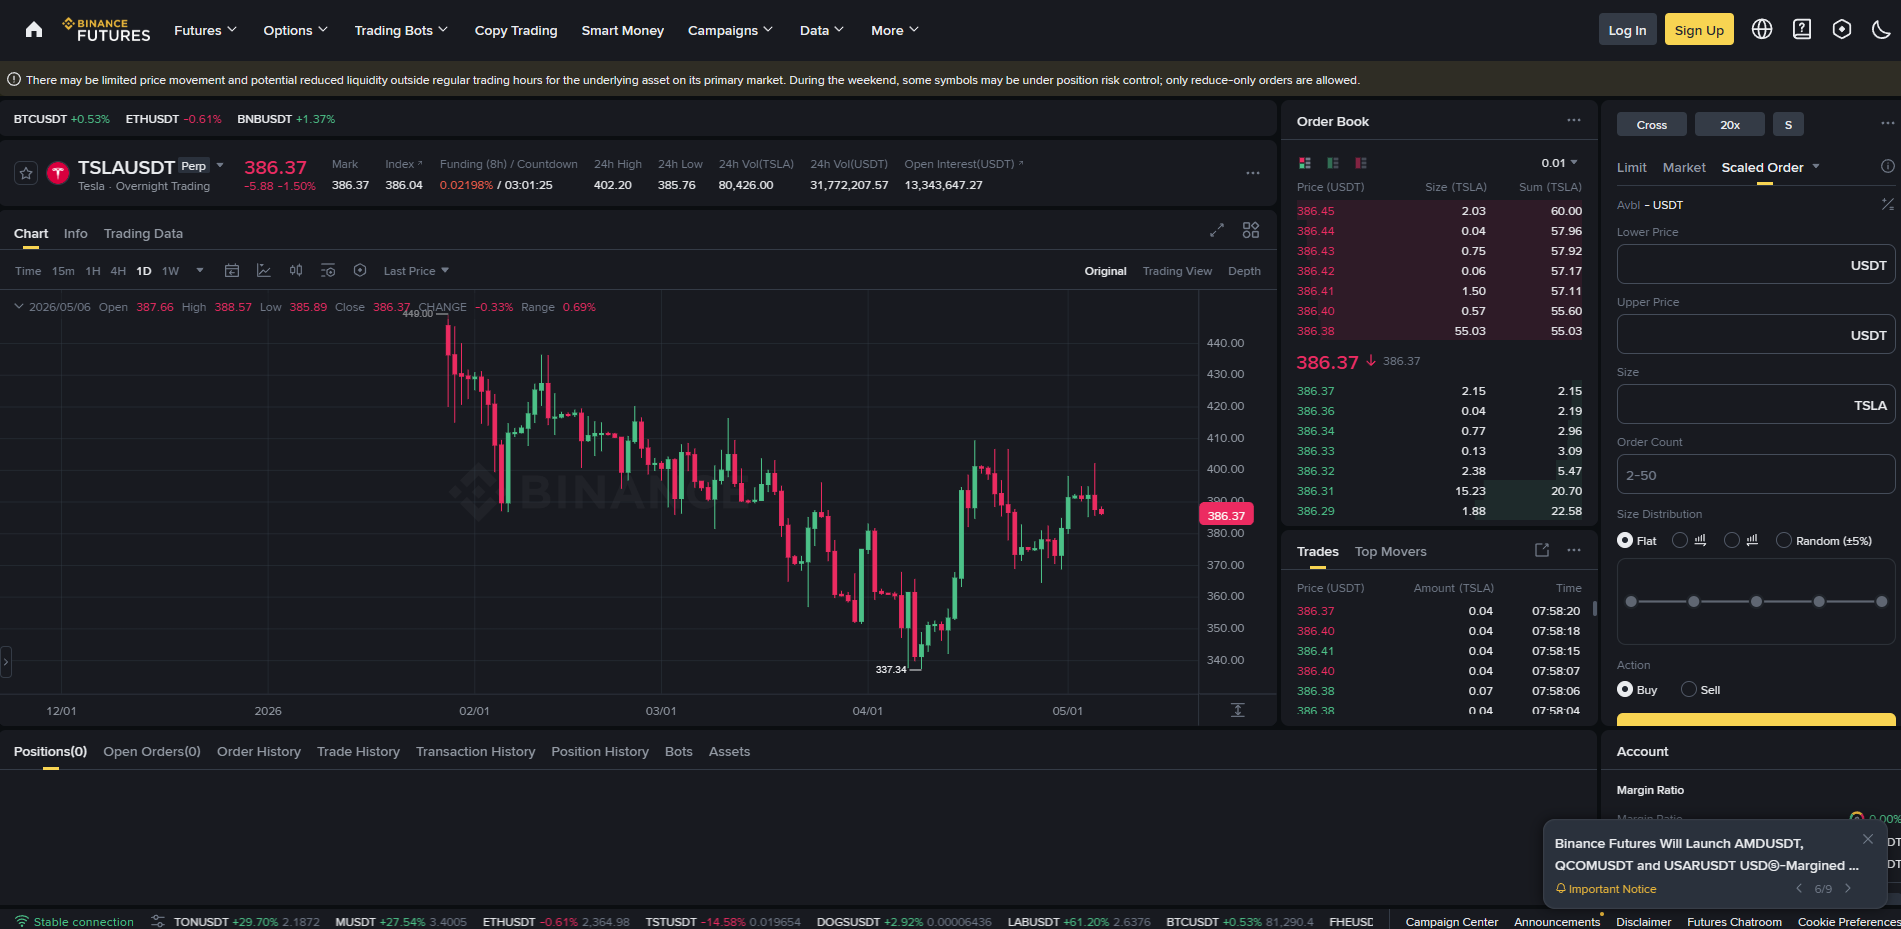Viewport: 1901px width, 929px height.
Task: Switch chart to Original view
Action: [1105, 271]
